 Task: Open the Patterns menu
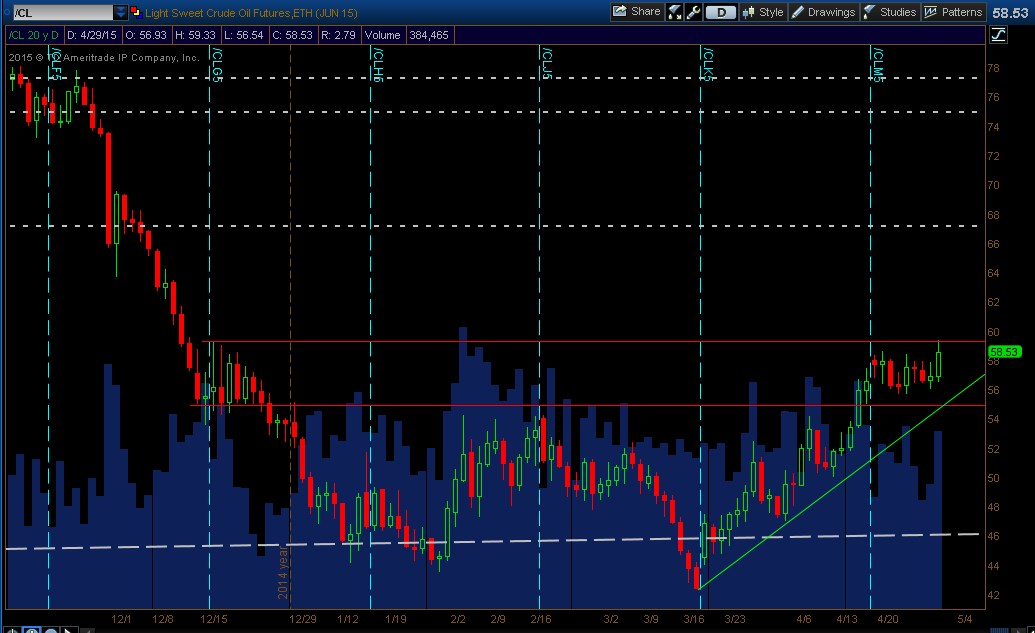point(953,12)
